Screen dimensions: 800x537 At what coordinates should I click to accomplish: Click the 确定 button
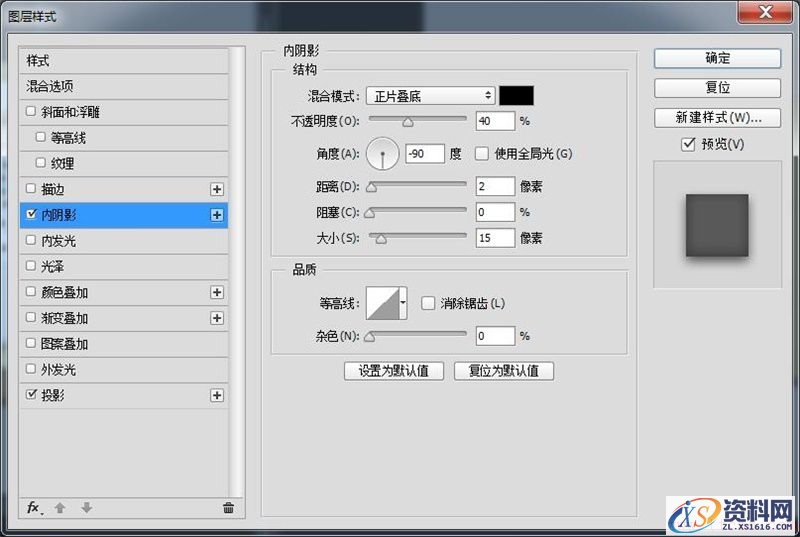coord(717,58)
